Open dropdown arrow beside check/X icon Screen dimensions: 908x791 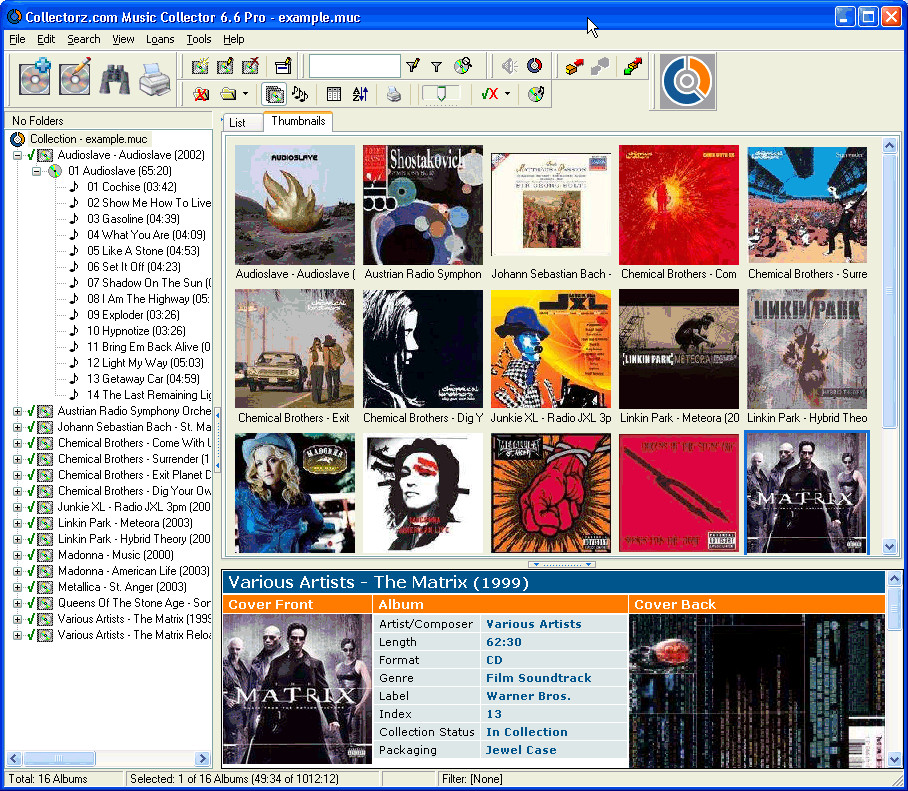[x=507, y=94]
